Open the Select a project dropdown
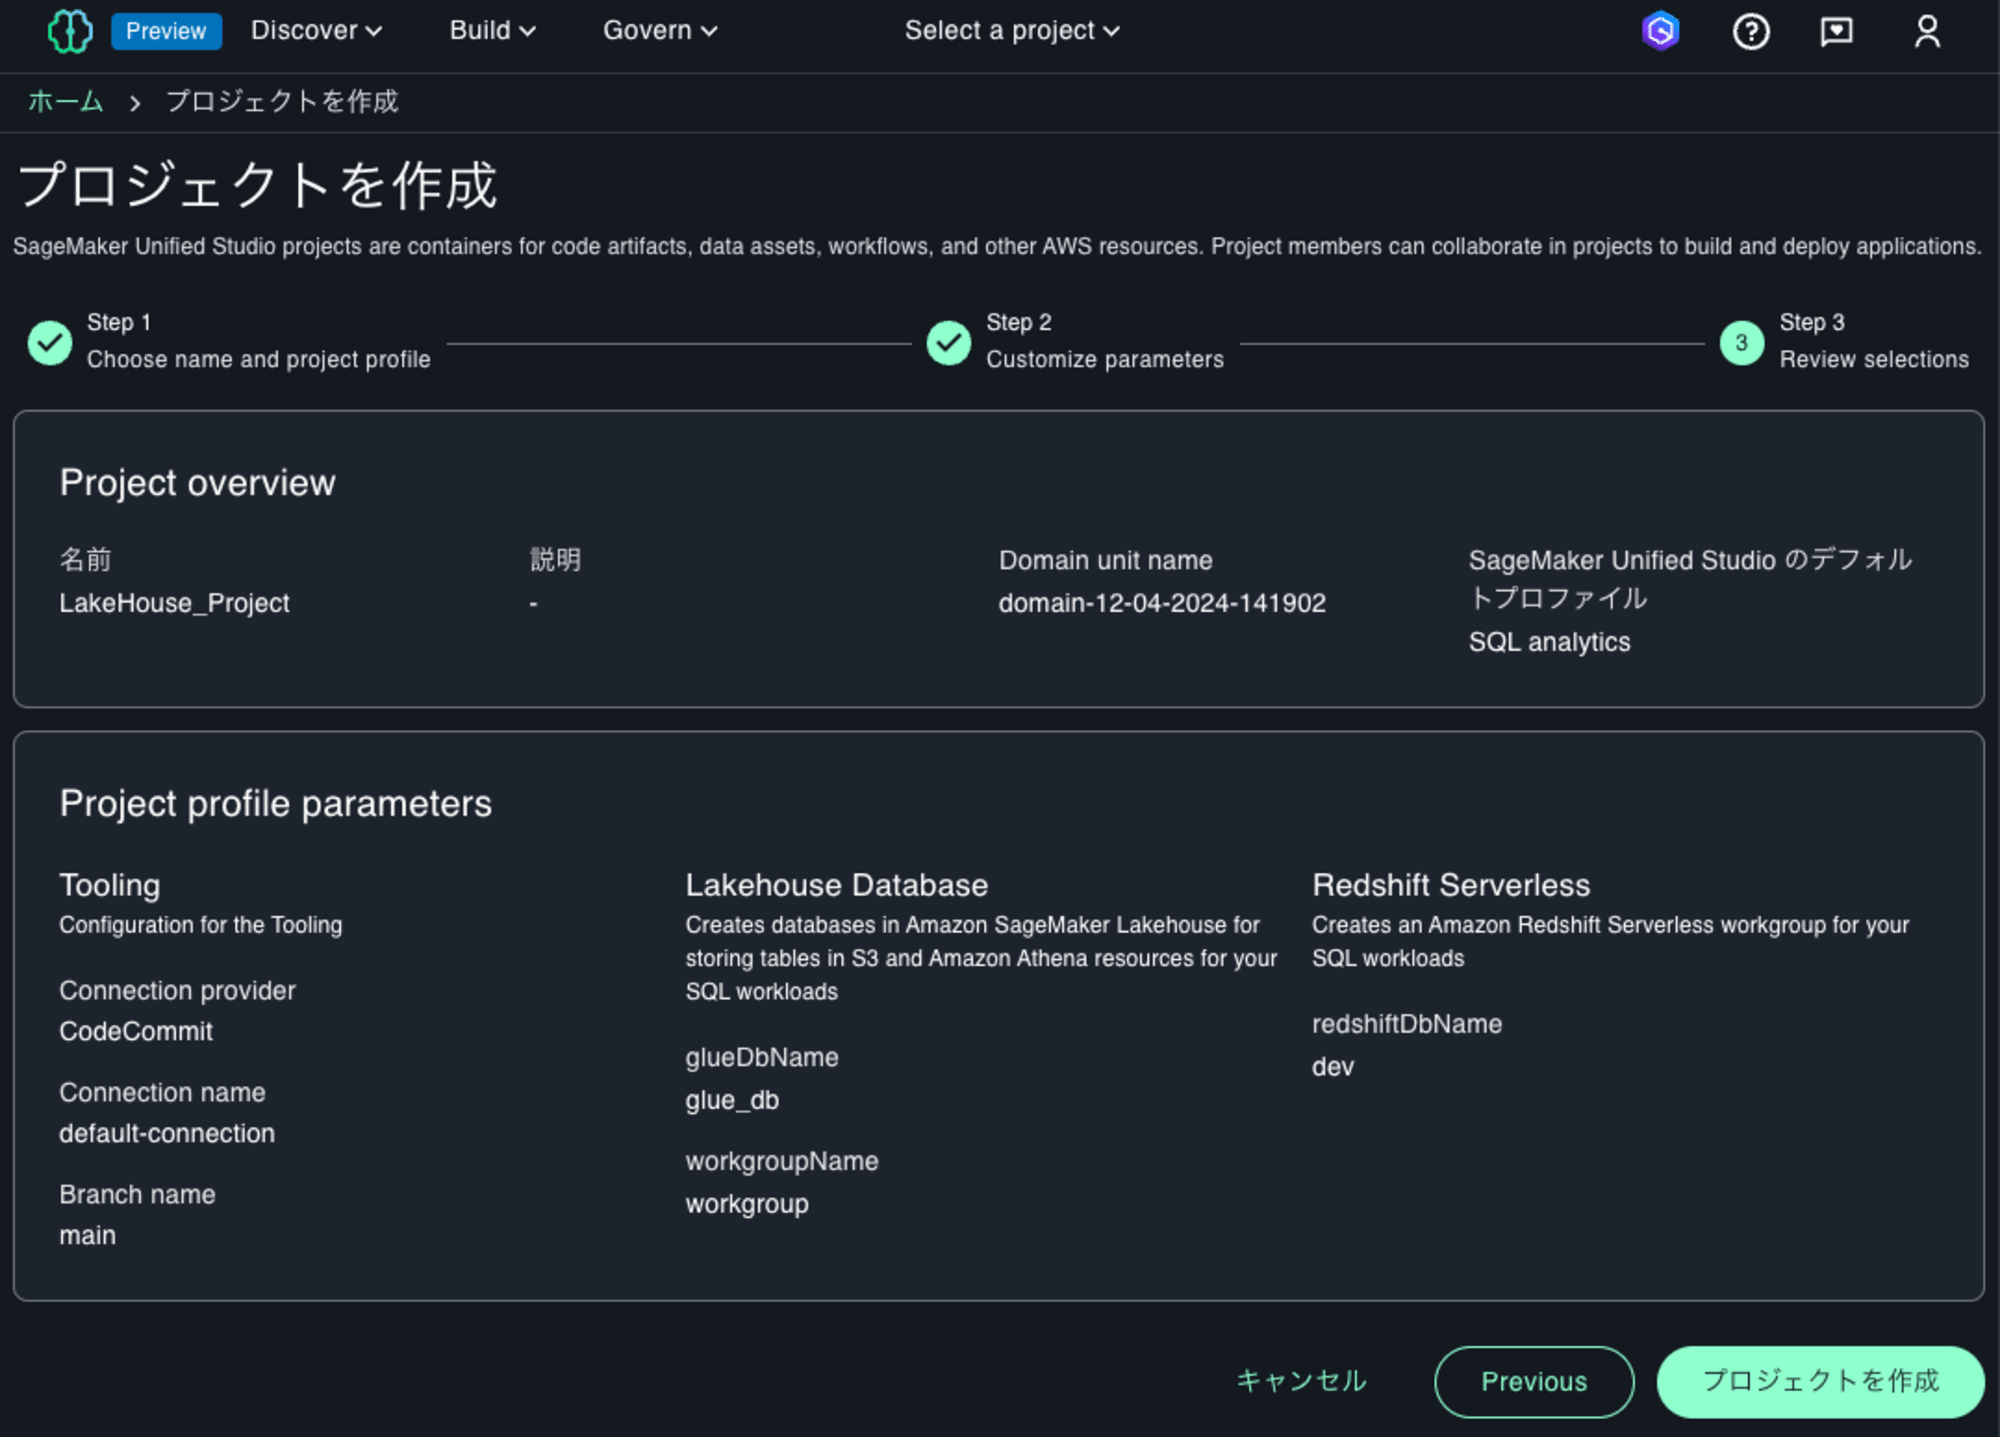The width and height of the screenshot is (2000, 1437). pos(1012,31)
